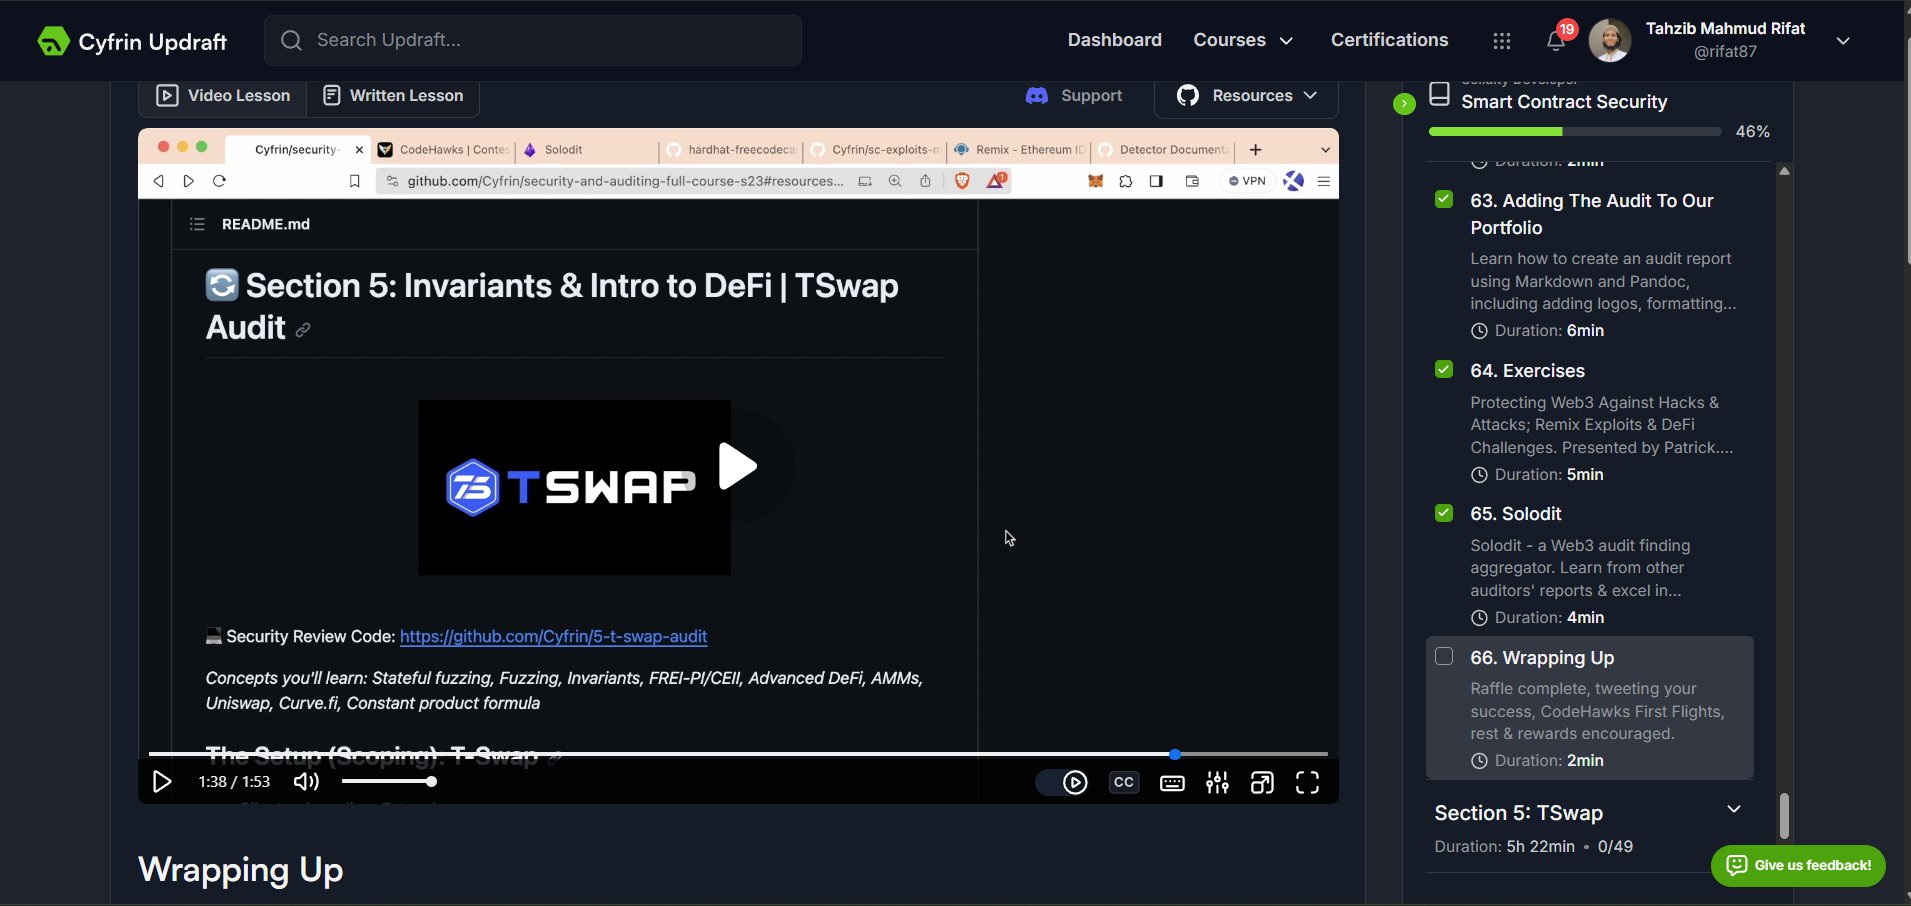Click the Solodit Web3 audit finding description
The image size is (1911, 906).
[1580, 568]
